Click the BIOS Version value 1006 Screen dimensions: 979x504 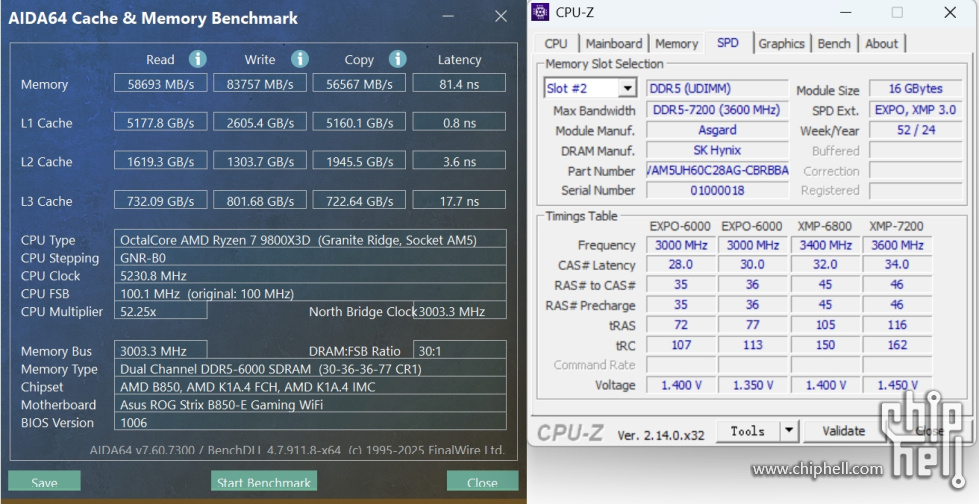[x=310, y=422]
